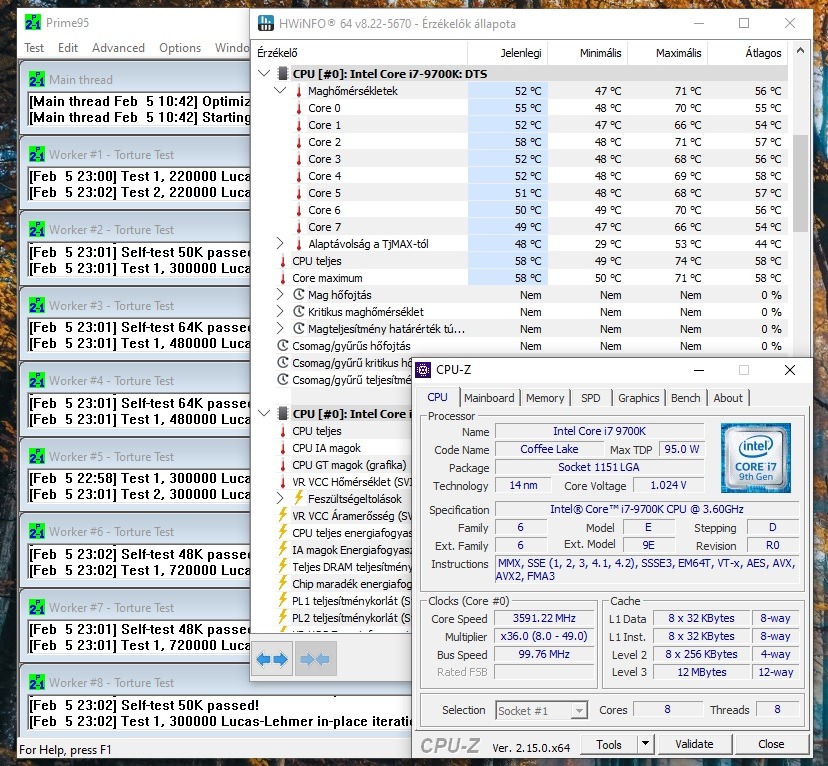Click the lightning icon beside PL1 teljesítménykorlát

[x=283, y=600]
